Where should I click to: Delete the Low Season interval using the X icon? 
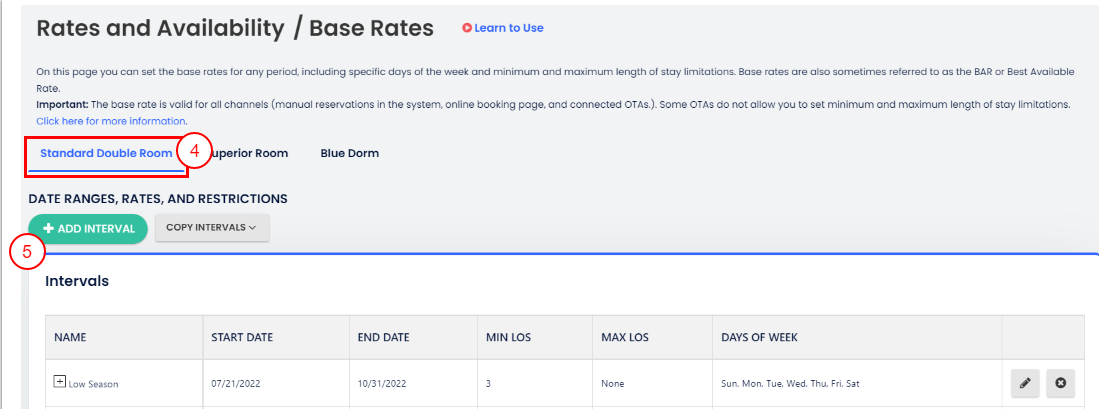[1060, 383]
